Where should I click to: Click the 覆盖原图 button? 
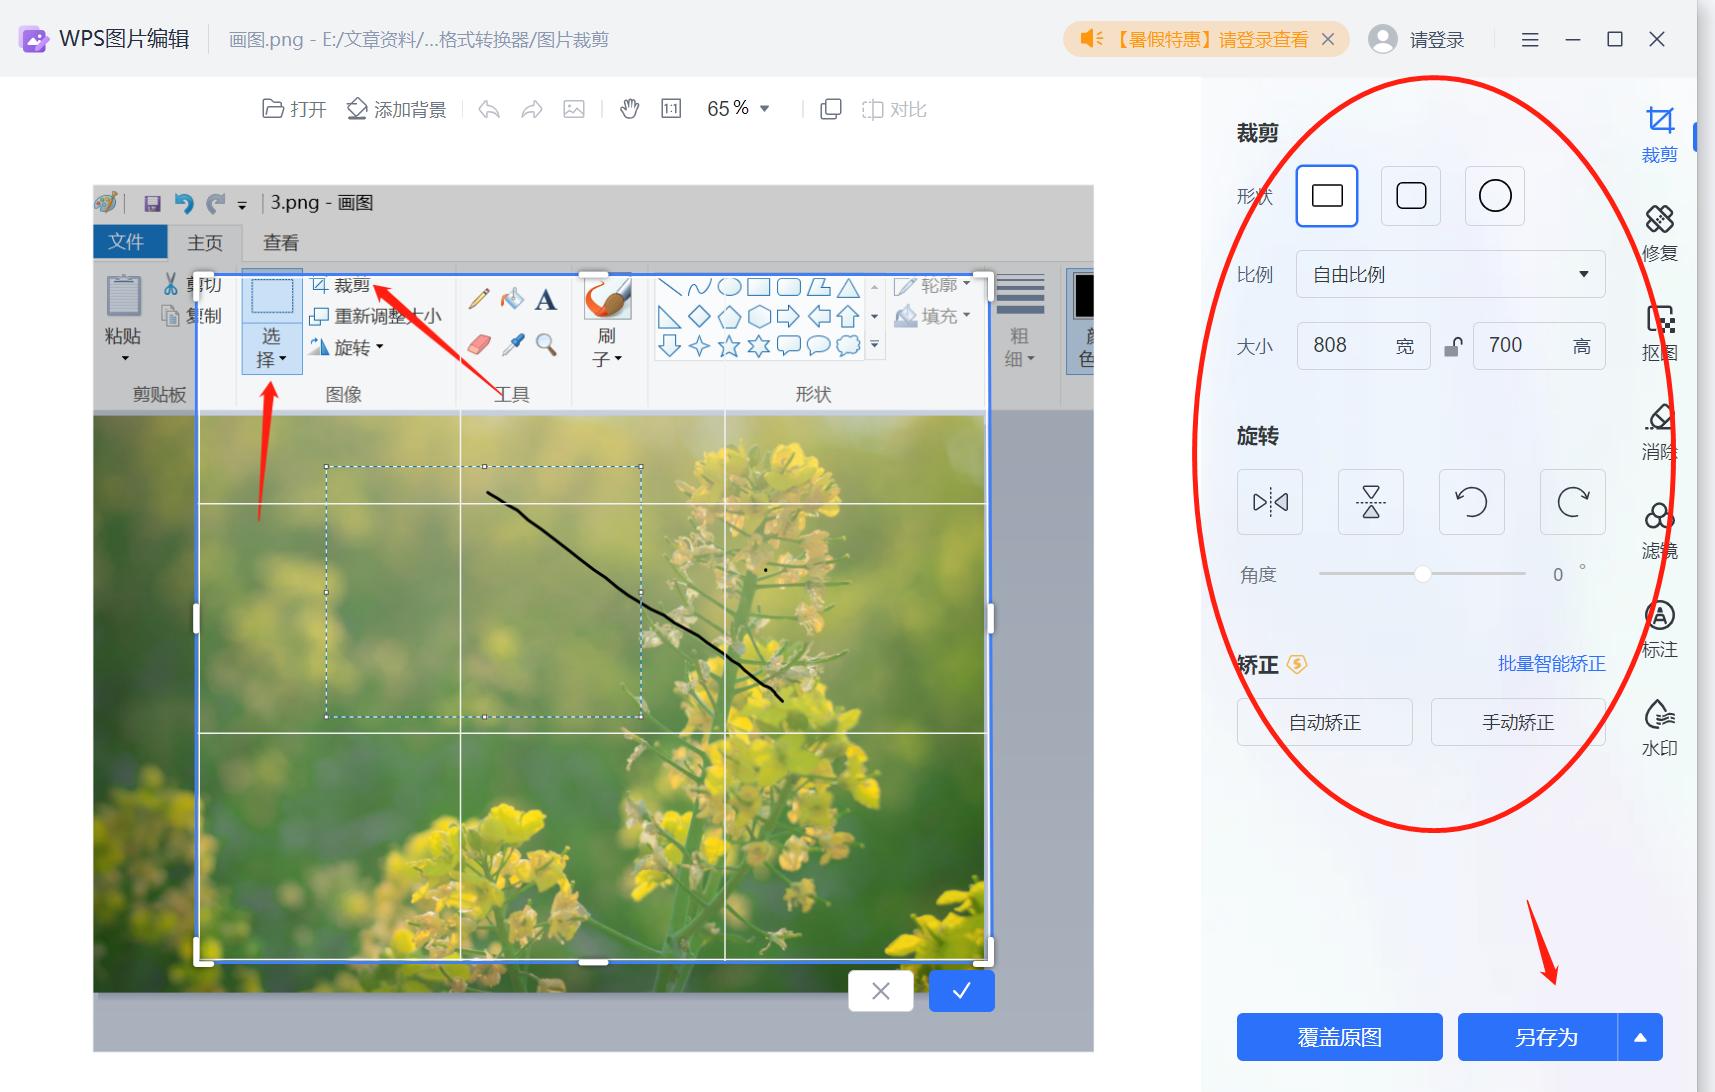point(1340,1037)
